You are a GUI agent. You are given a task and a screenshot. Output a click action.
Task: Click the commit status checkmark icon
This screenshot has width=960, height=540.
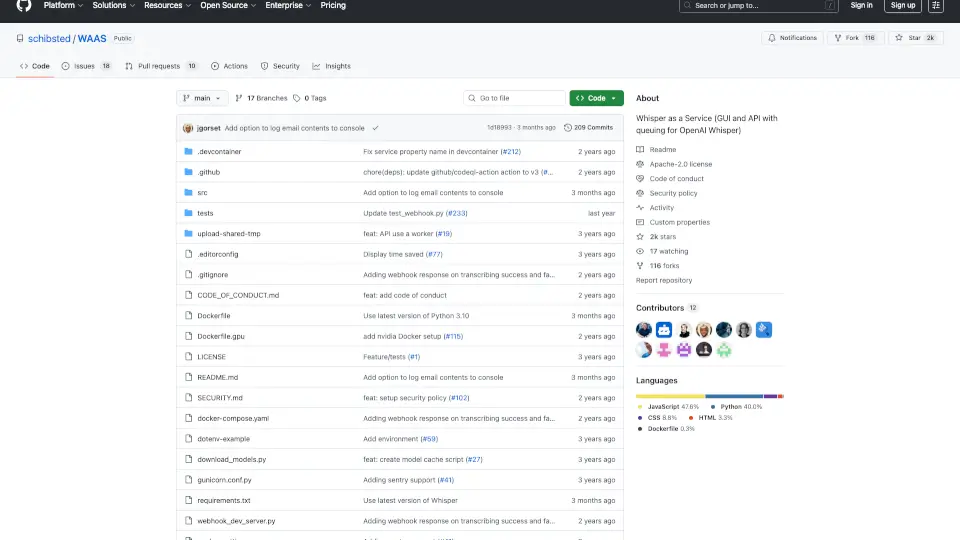click(x=375, y=128)
